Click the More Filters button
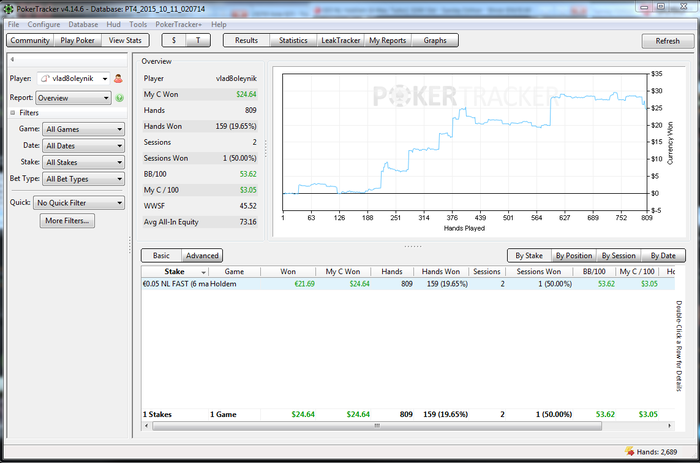Screen dimensions: 700x463 tap(67, 221)
